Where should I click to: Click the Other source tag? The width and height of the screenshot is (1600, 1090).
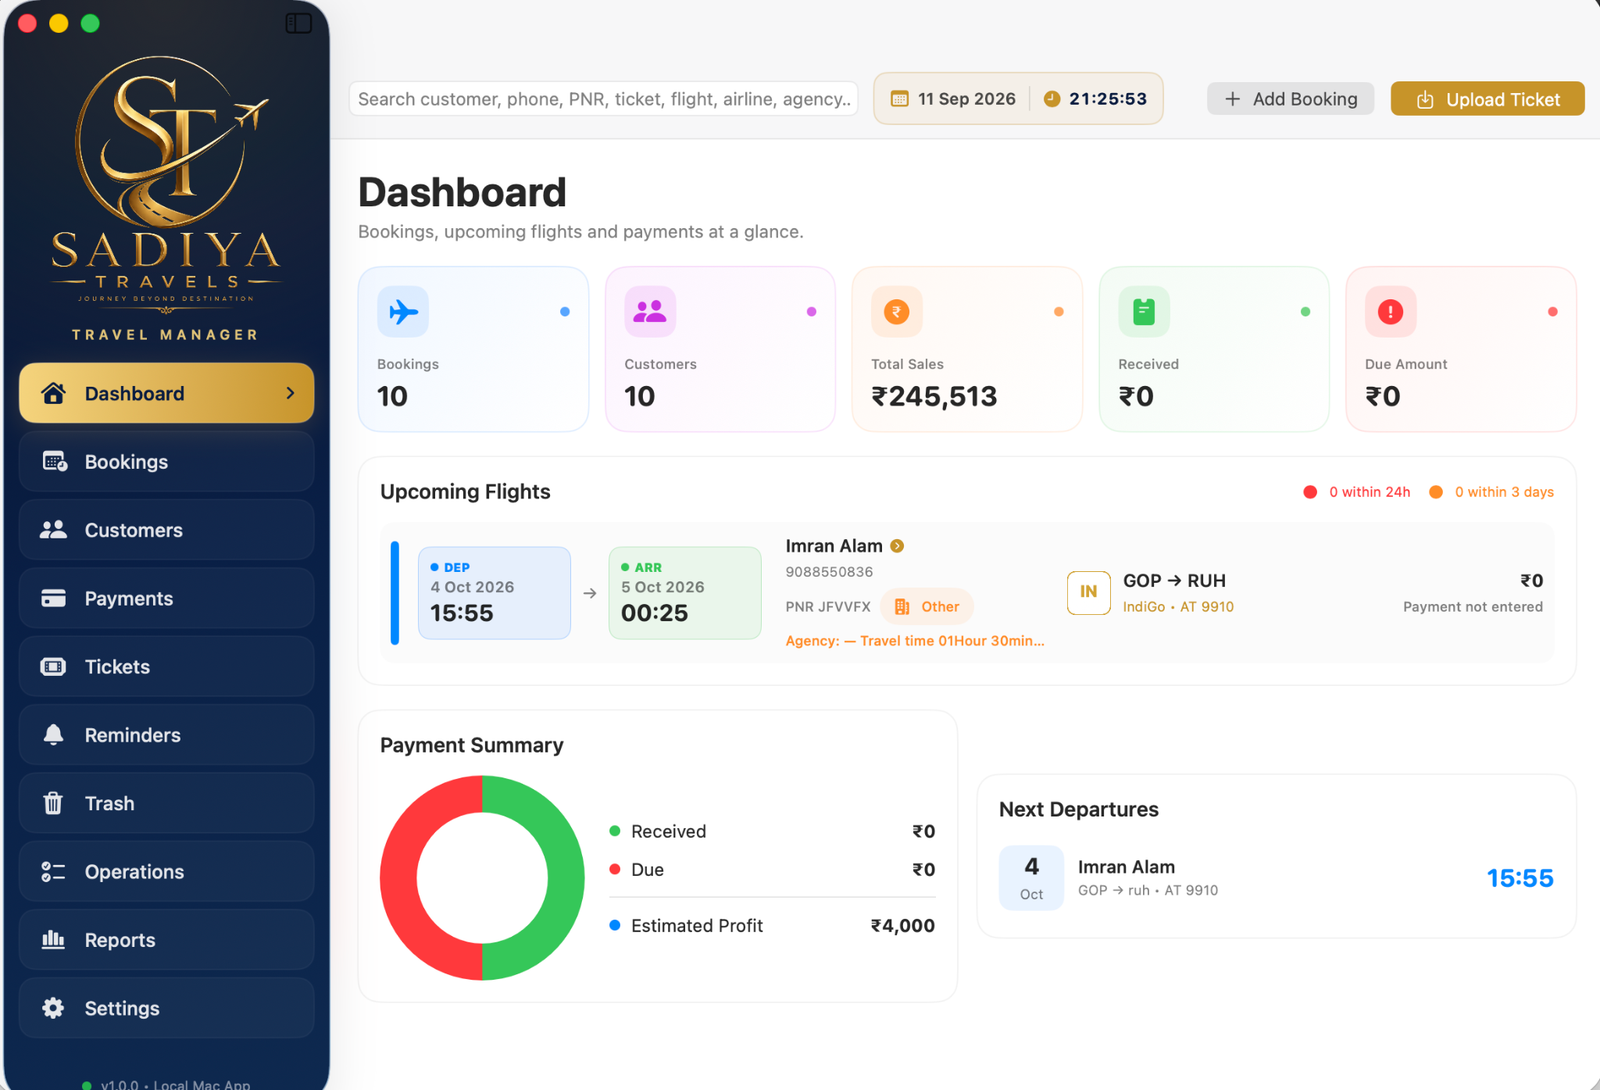click(x=927, y=606)
